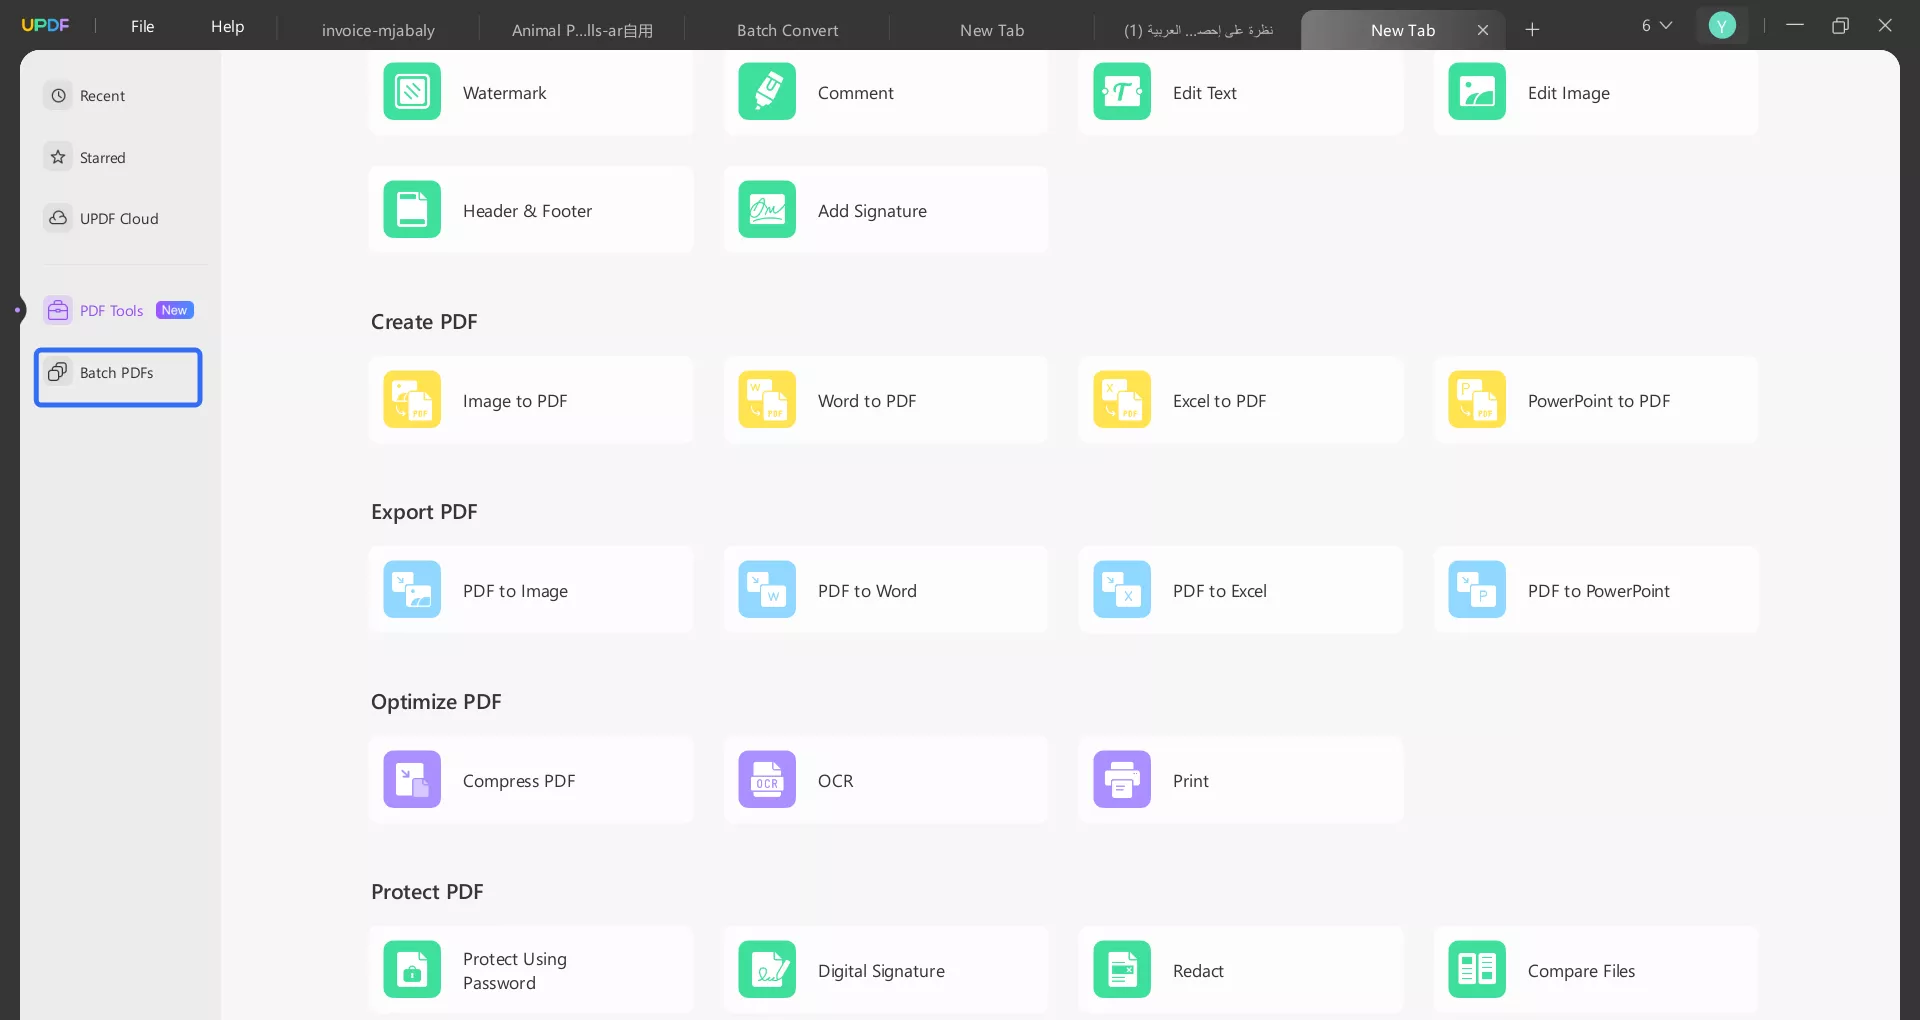Select the Compare Files label
1920x1020 pixels.
click(x=1581, y=972)
